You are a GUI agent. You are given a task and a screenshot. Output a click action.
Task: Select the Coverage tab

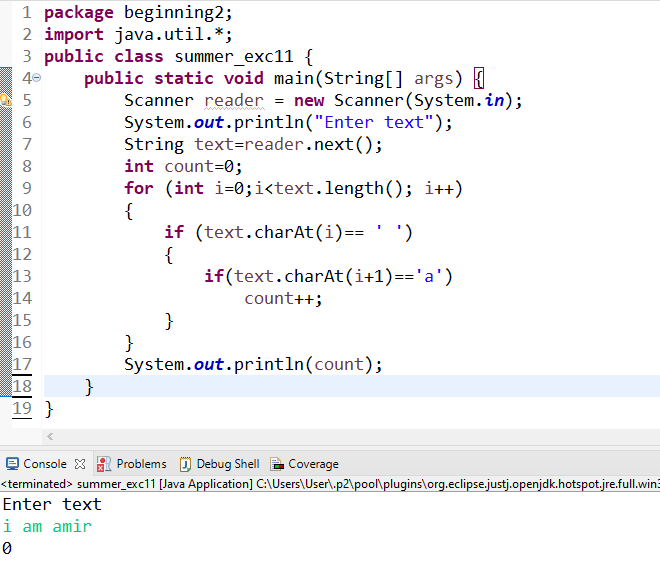click(x=313, y=464)
